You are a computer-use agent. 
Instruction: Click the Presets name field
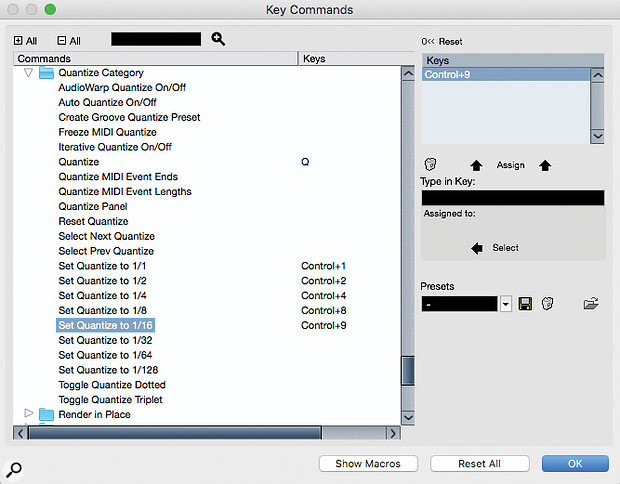pyautogui.click(x=459, y=304)
